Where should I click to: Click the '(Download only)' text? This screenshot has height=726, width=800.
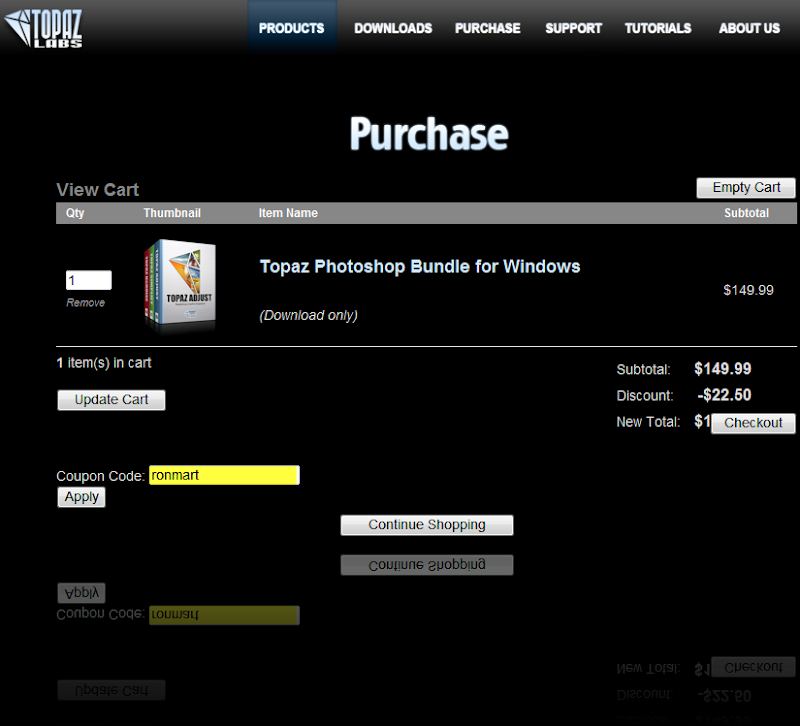click(308, 315)
